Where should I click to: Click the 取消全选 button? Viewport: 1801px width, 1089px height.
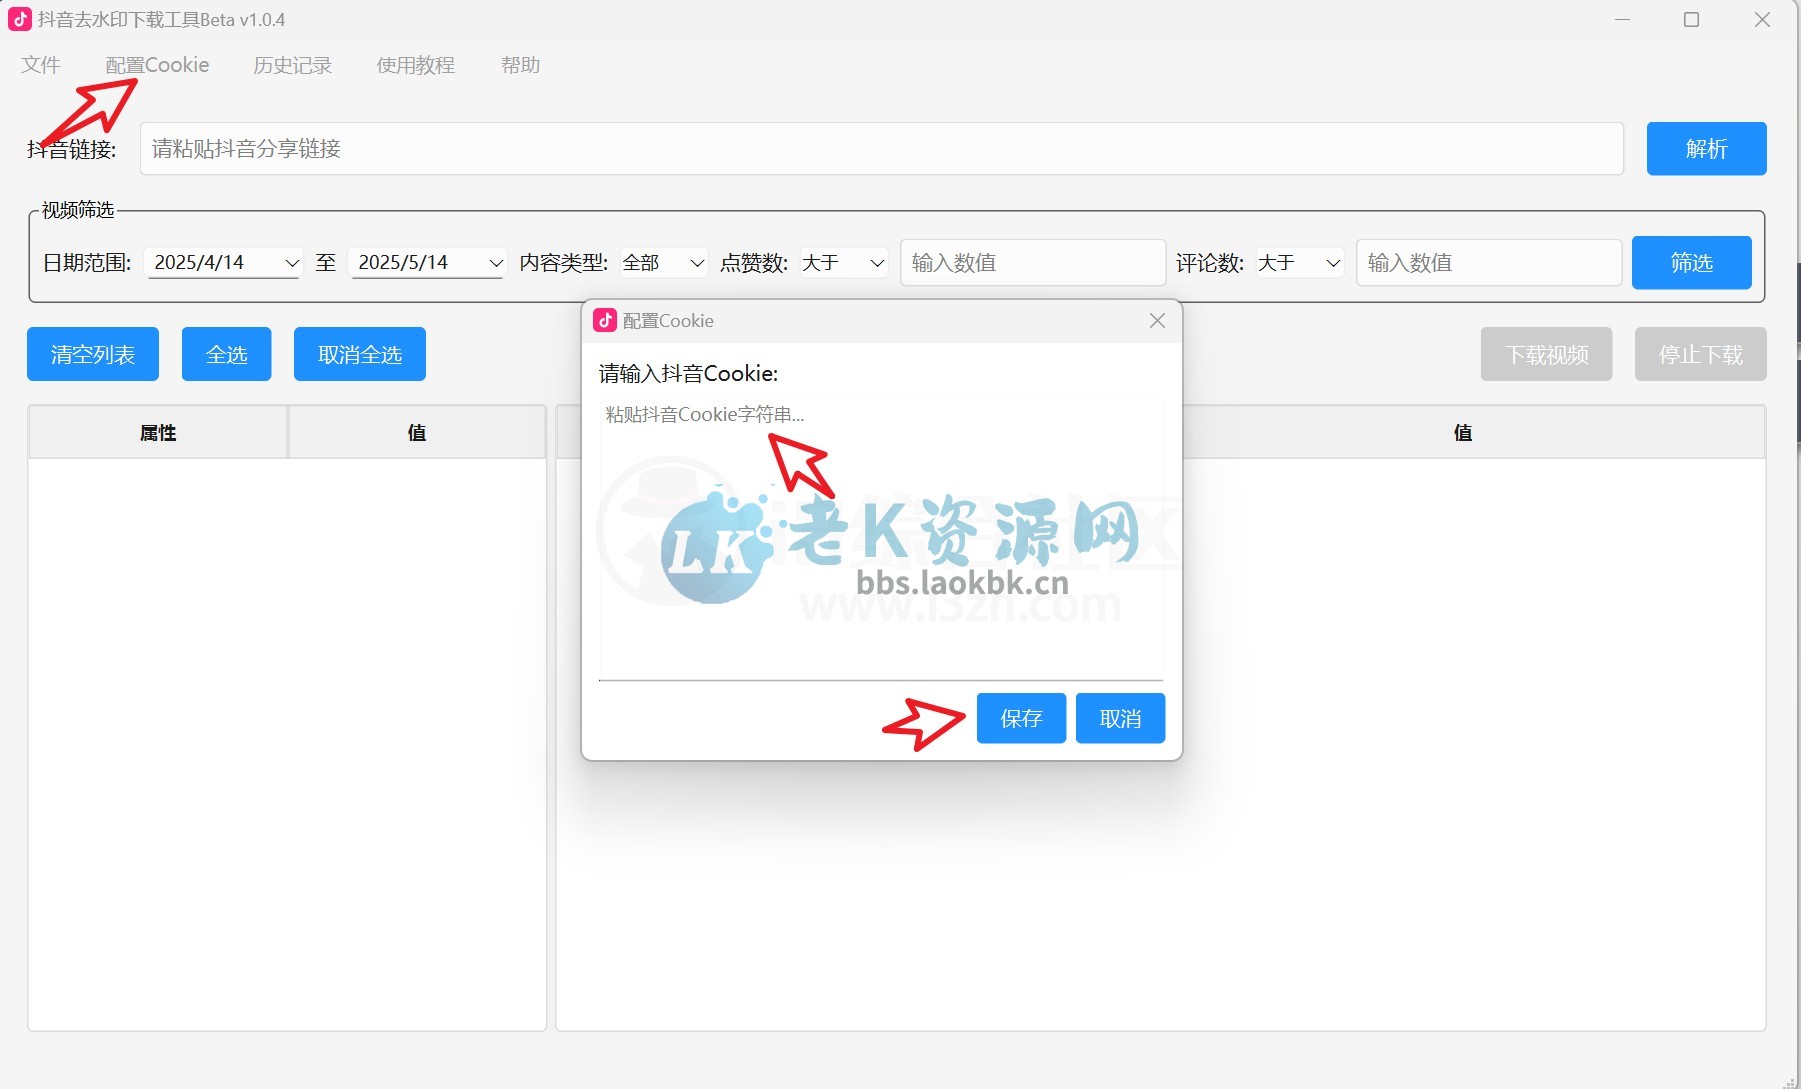360,354
